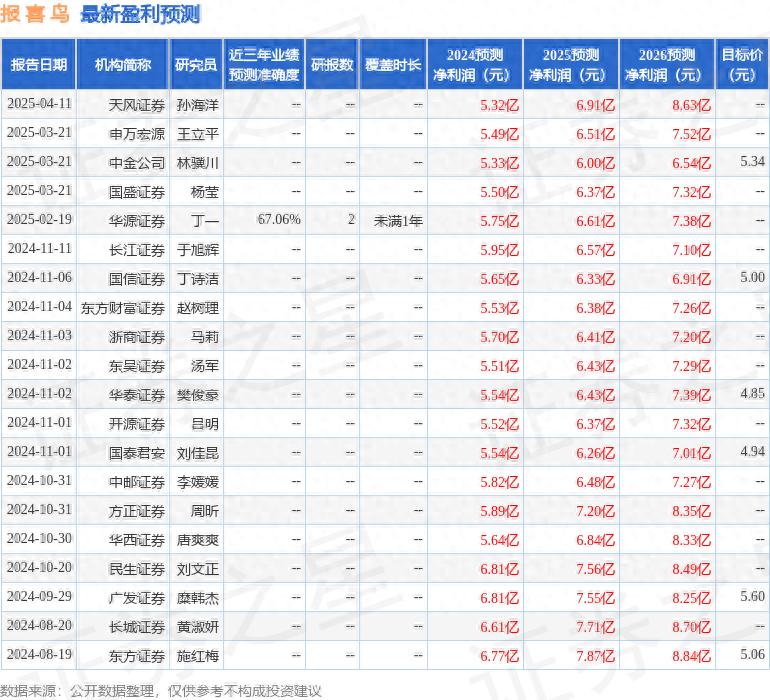Viewport: 770px width, 700px height.
Task: Click the 目标价 column header
Action: click(742, 64)
